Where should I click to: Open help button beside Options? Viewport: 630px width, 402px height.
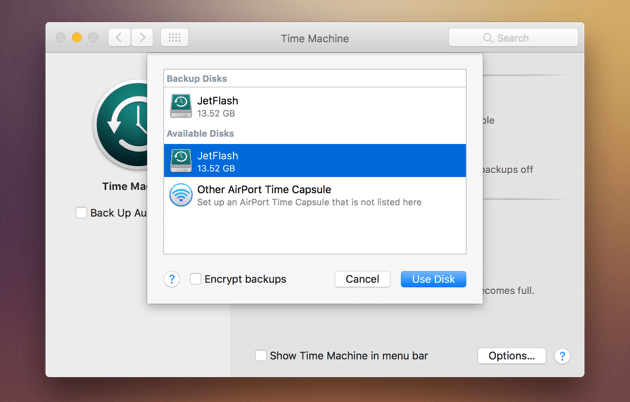tap(562, 356)
